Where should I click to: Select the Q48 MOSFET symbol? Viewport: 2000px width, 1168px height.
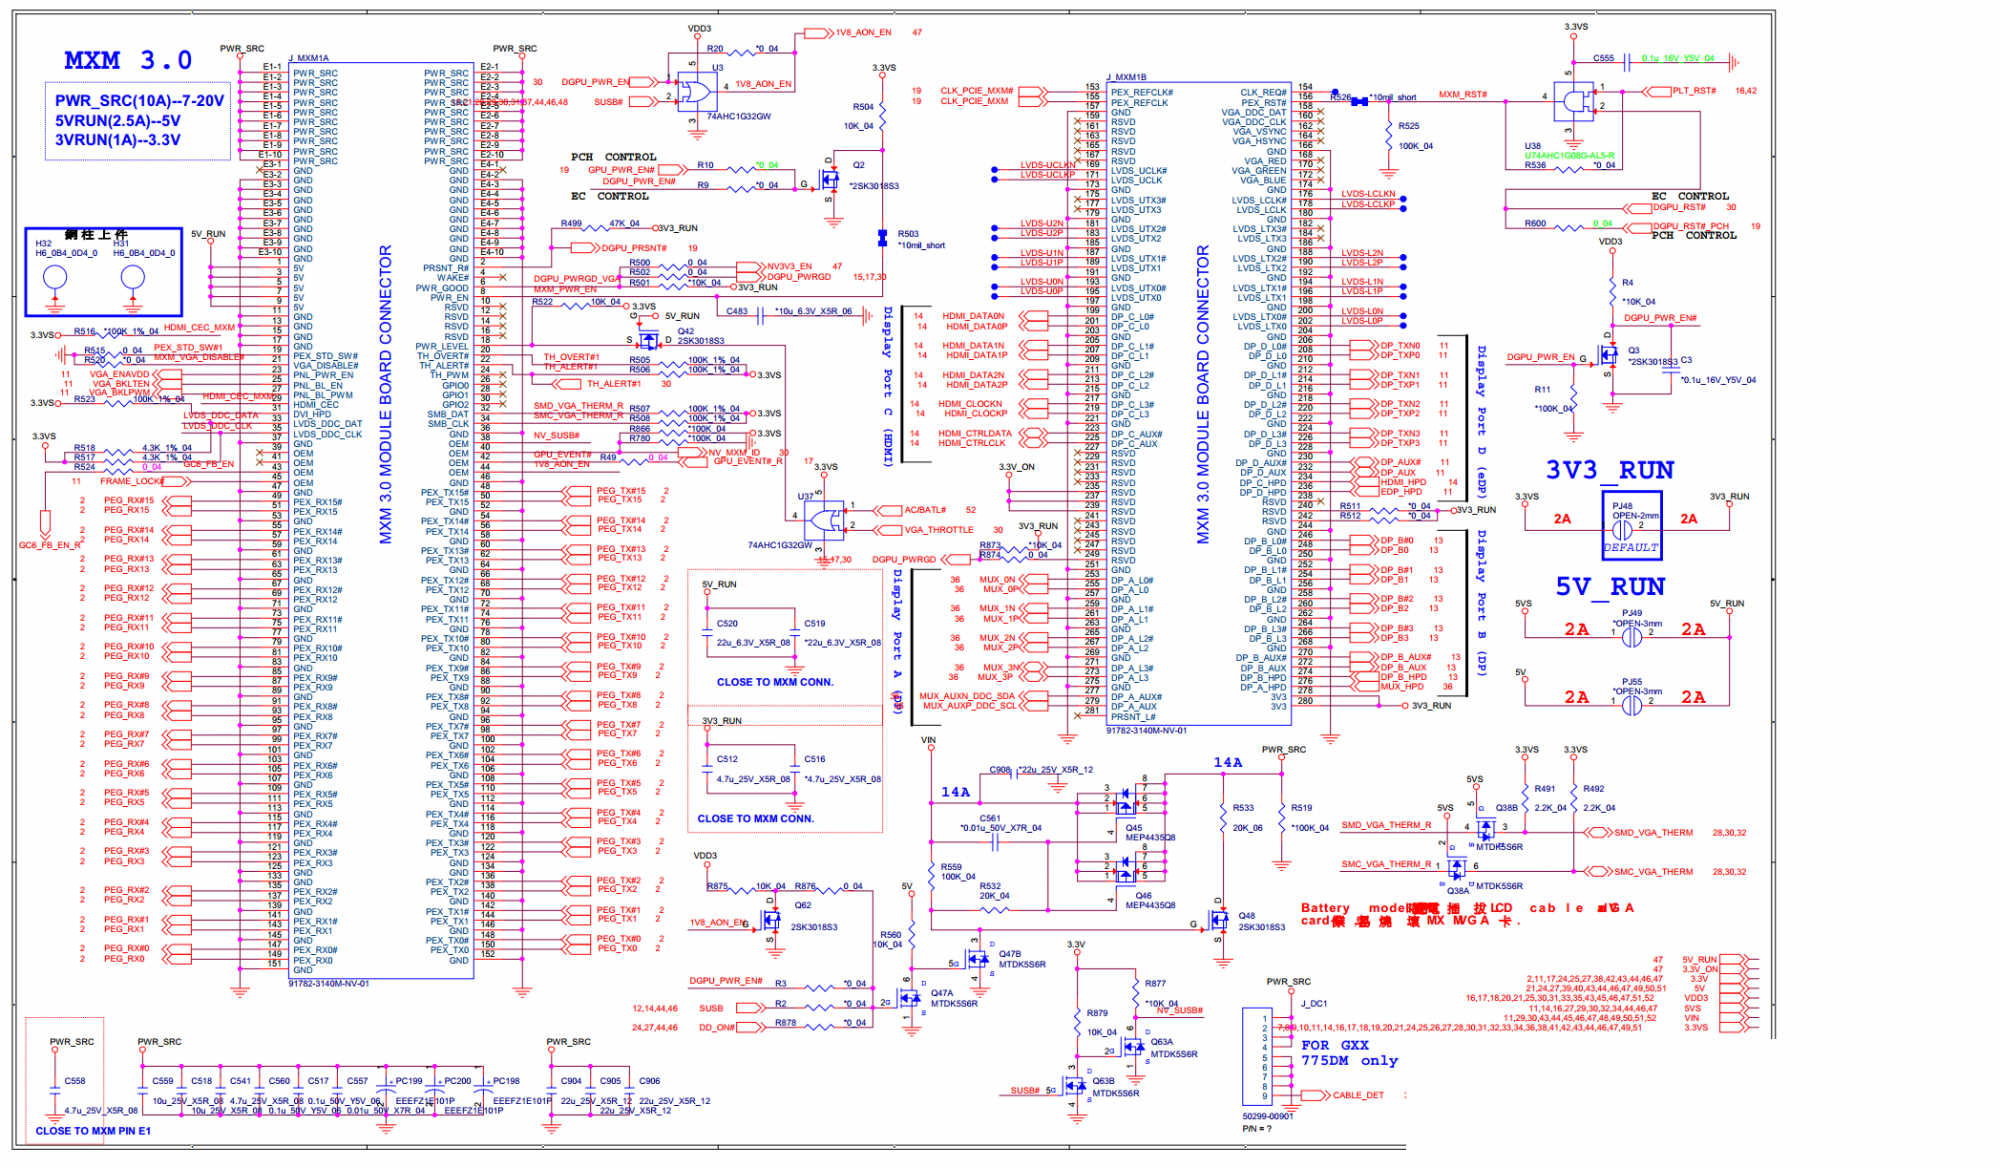pyautogui.click(x=1219, y=919)
